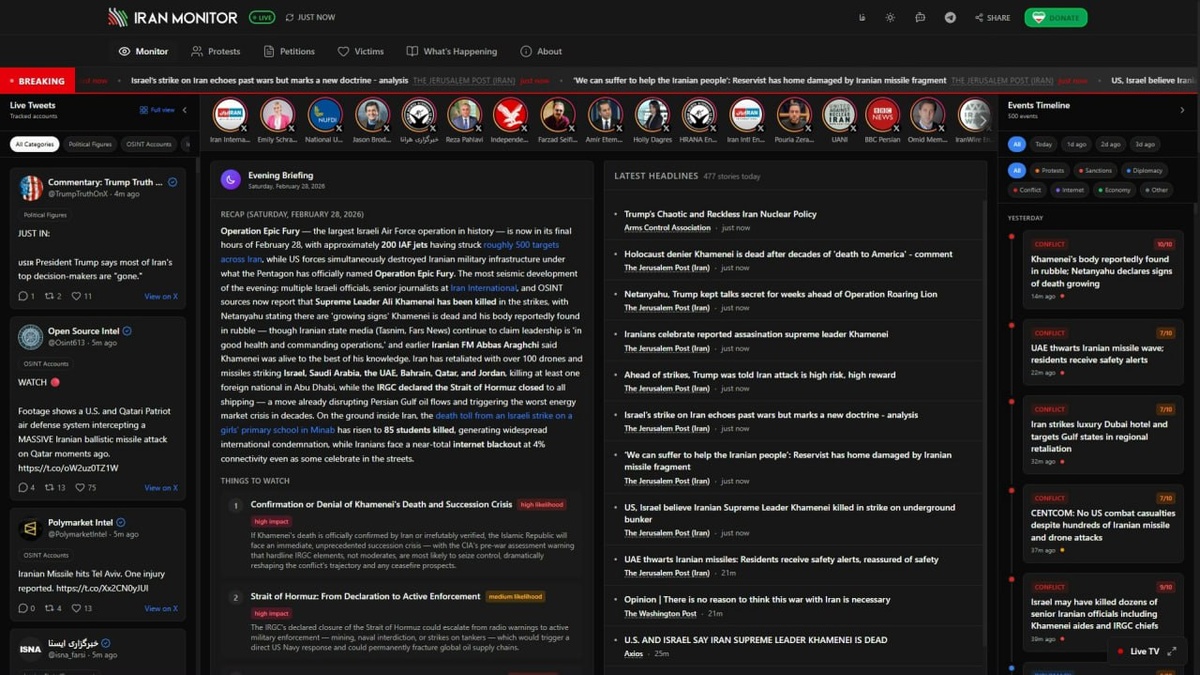The height and width of the screenshot is (675, 1200).
Task: Filter timeline to 1d ago
Action: pos(1076,144)
